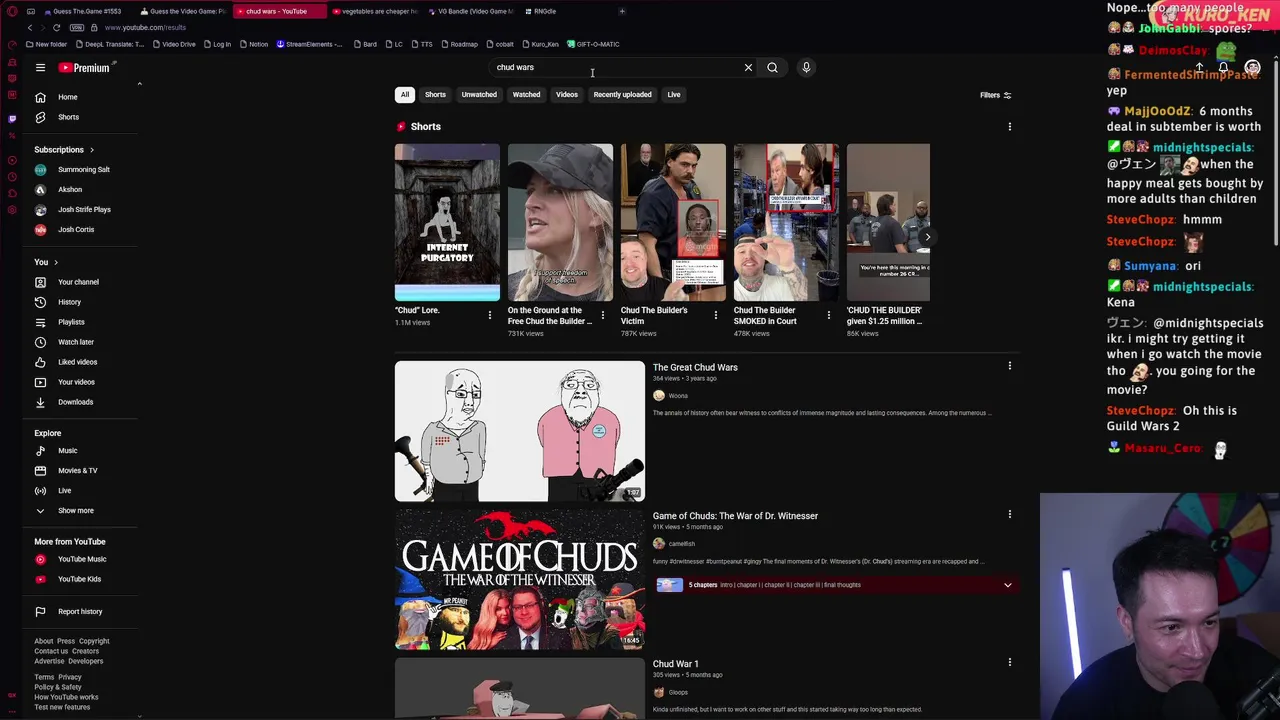Open the Home icon in sidebar

40,97
